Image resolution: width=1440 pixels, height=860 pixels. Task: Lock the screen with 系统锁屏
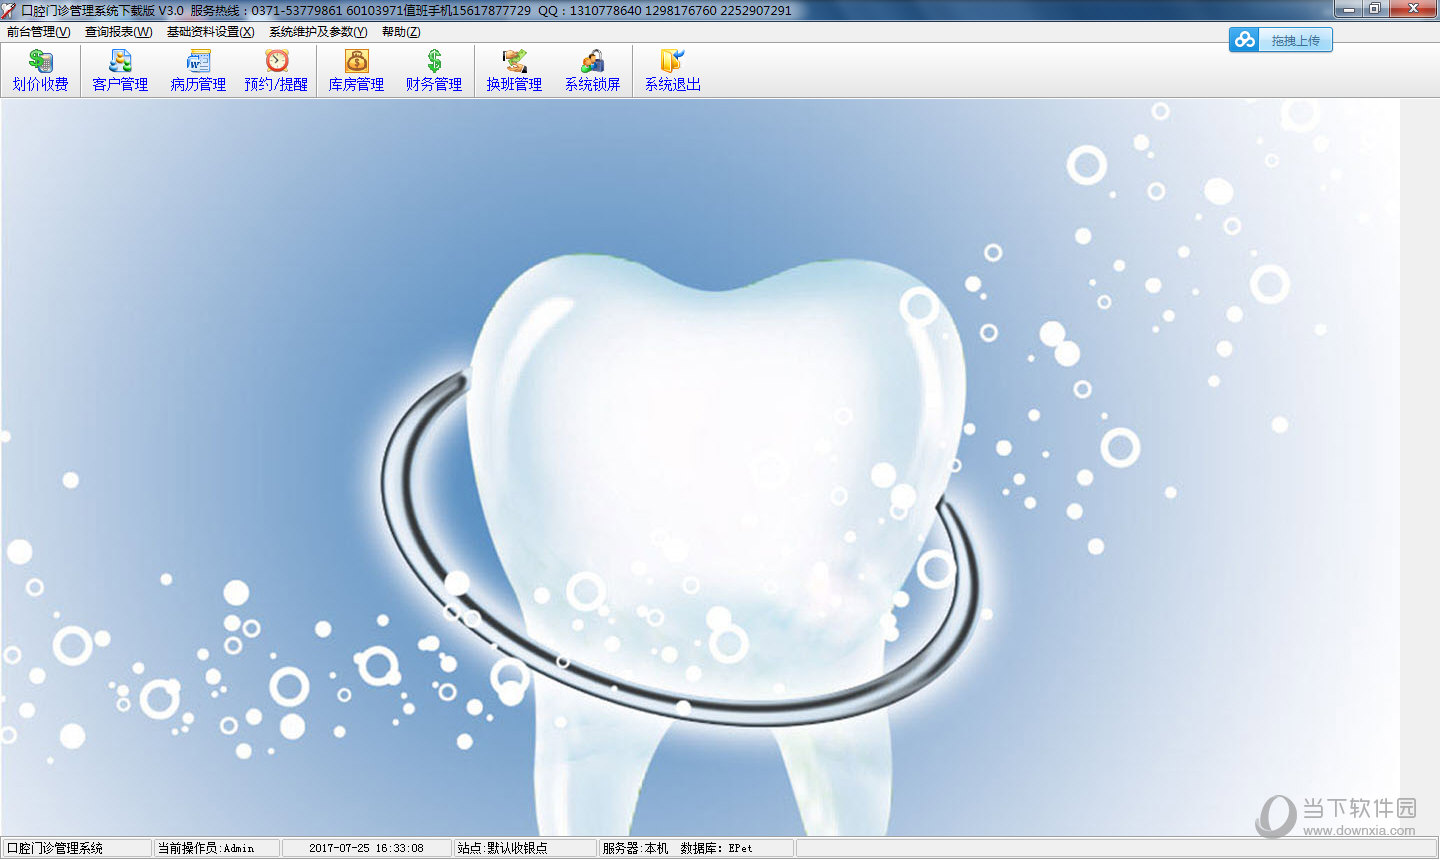coord(592,71)
